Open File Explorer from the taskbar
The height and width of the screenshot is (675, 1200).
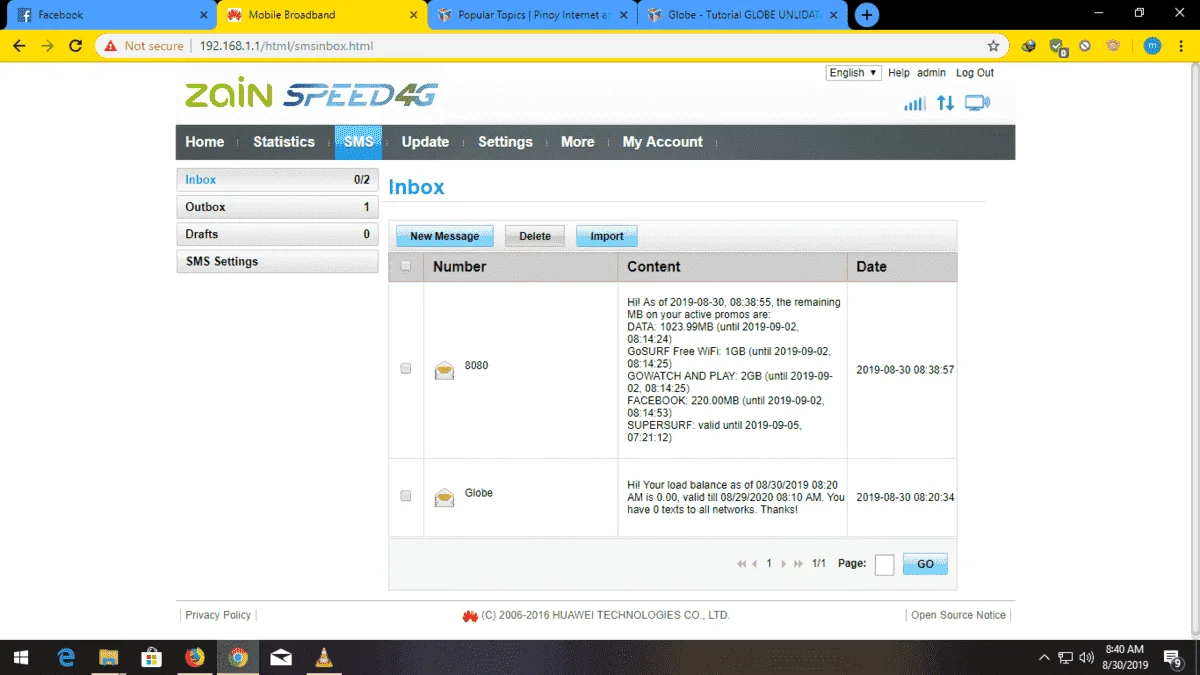coord(108,657)
